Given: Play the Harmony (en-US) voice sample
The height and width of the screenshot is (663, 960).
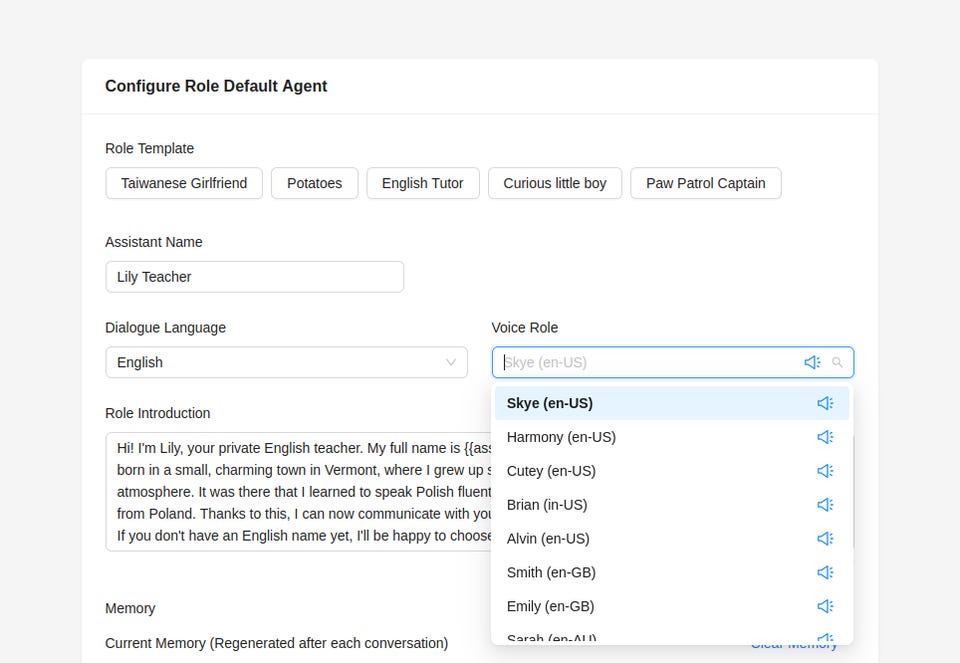Looking at the screenshot, I should point(825,437).
